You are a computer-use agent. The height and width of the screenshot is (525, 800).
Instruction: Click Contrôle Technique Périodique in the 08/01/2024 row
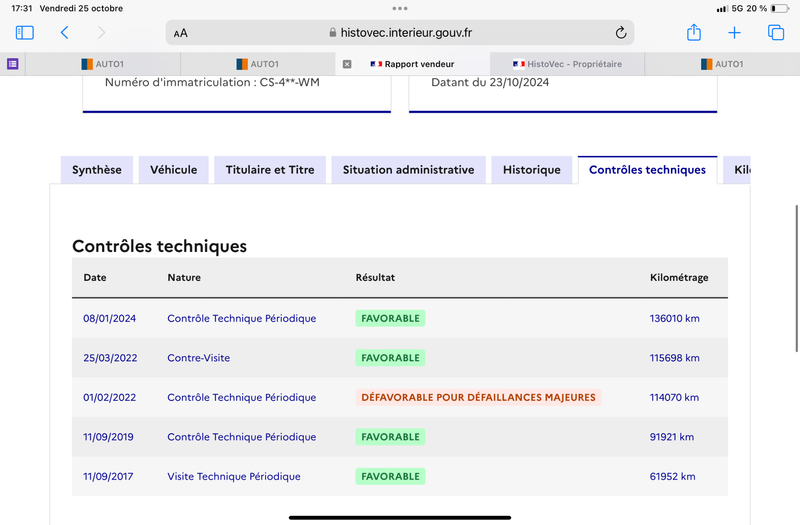(x=242, y=318)
